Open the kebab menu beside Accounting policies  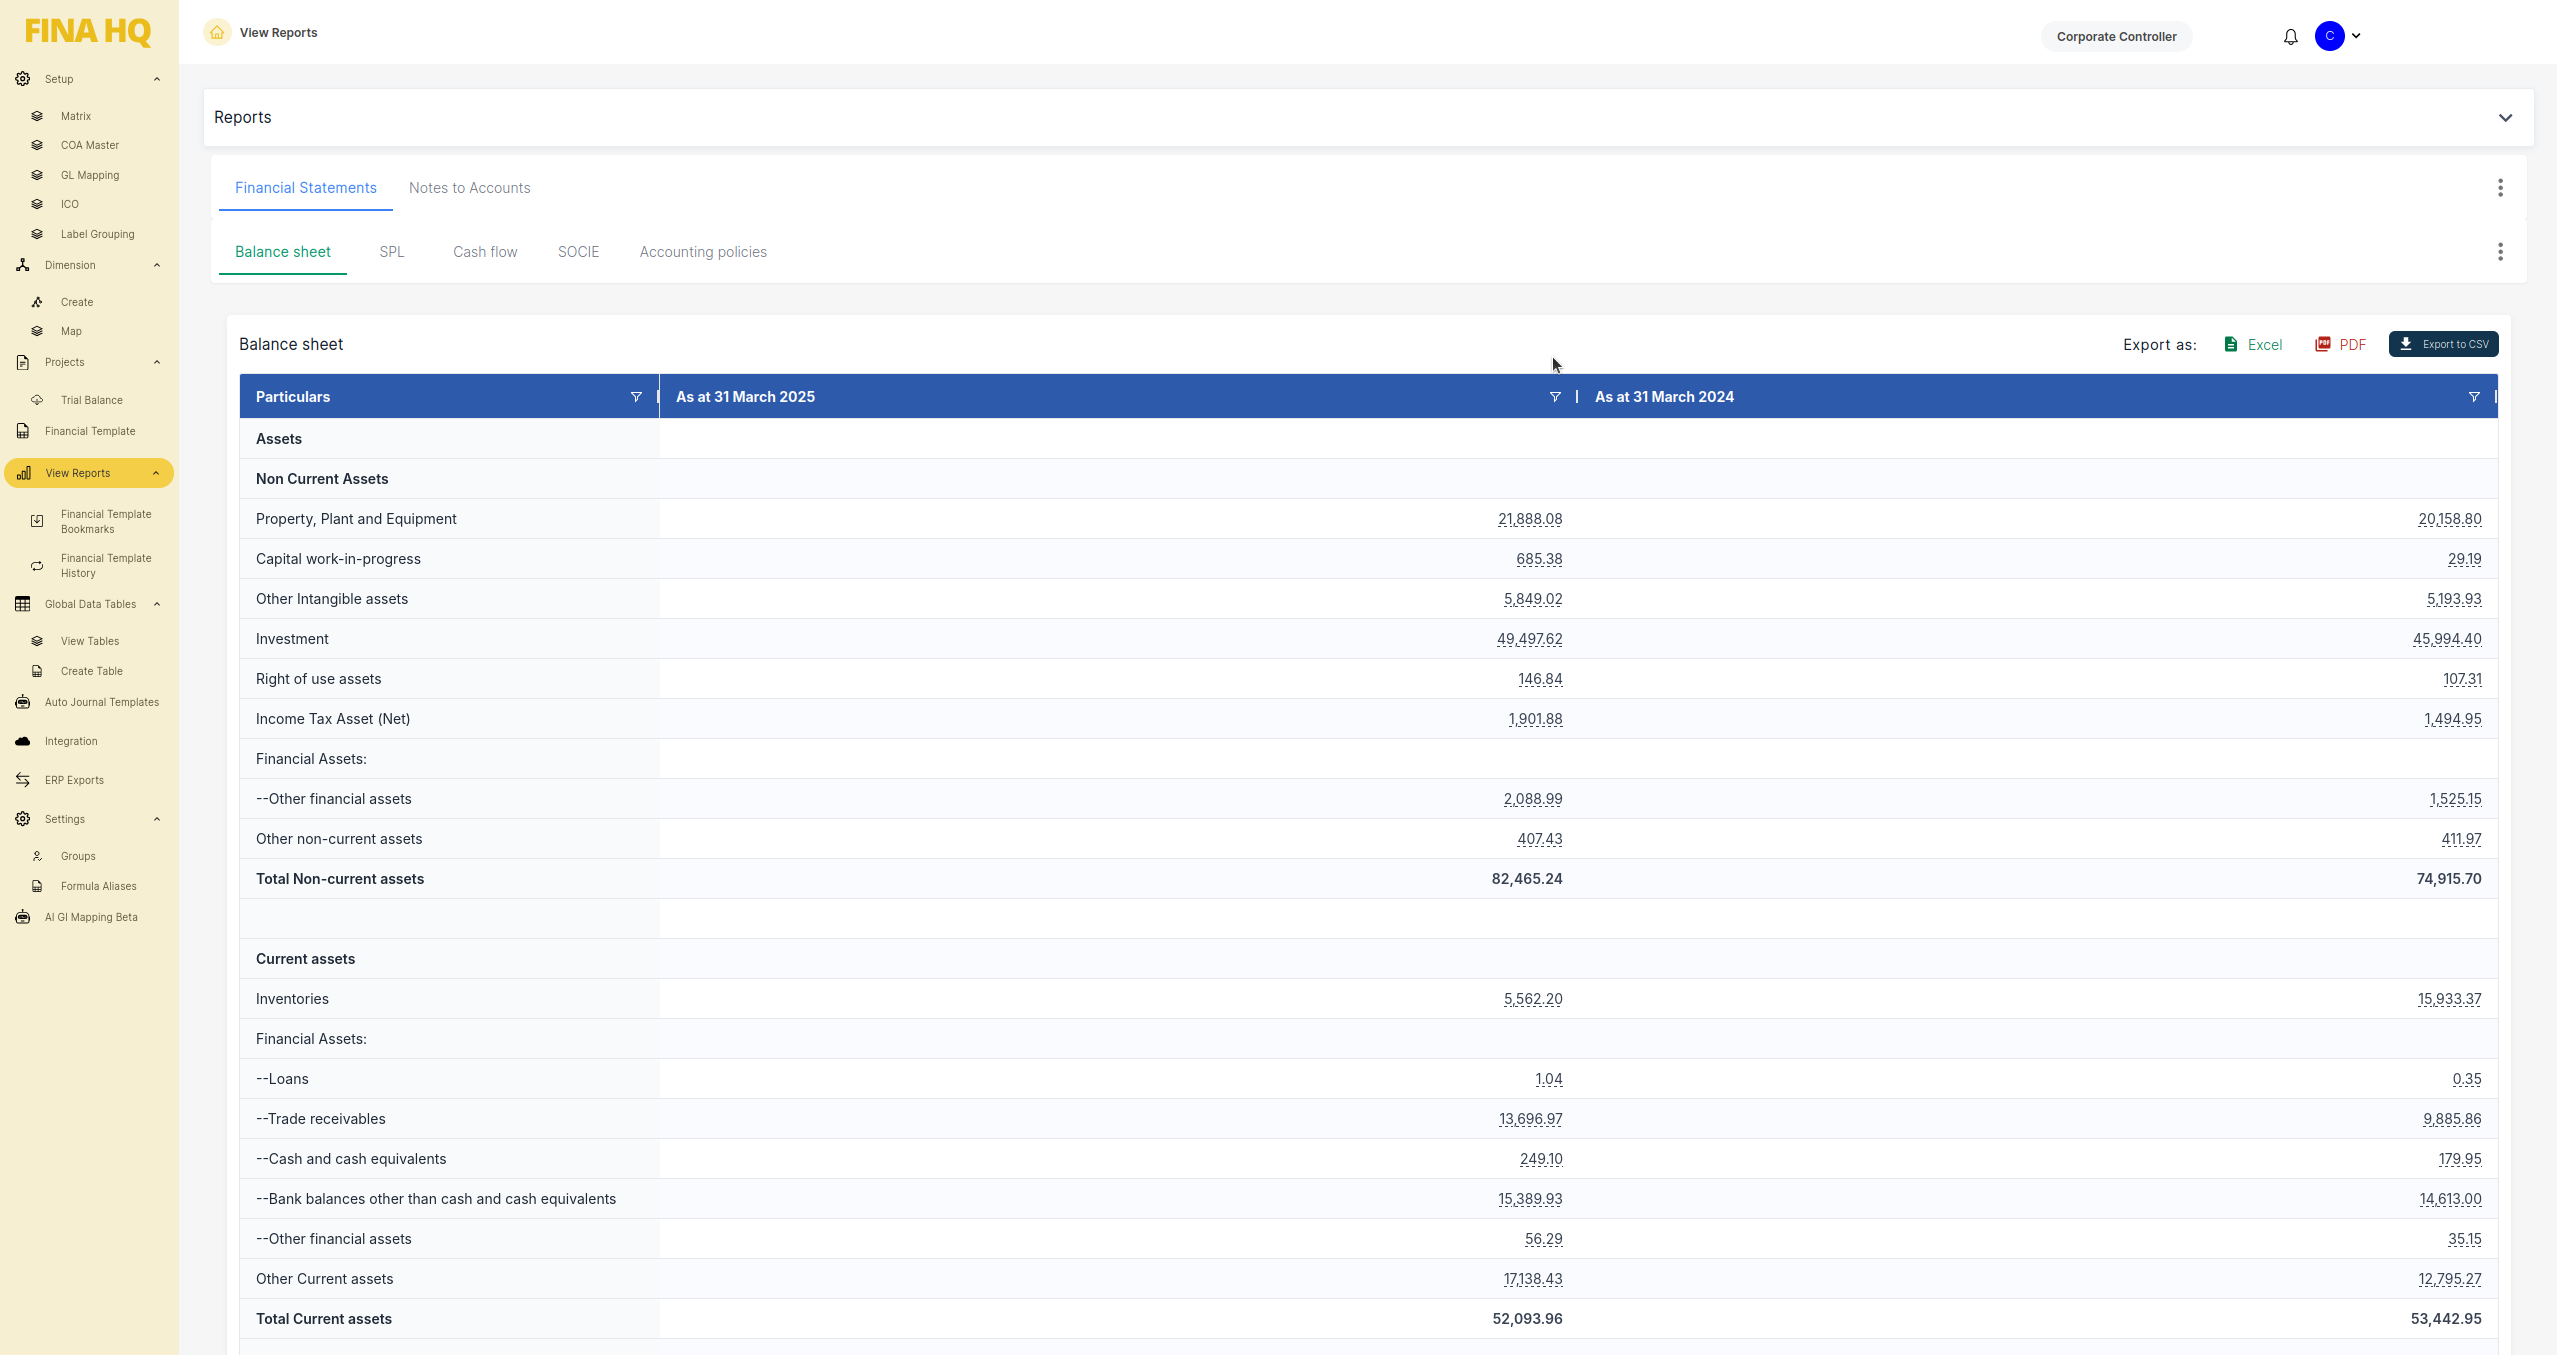2499,252
